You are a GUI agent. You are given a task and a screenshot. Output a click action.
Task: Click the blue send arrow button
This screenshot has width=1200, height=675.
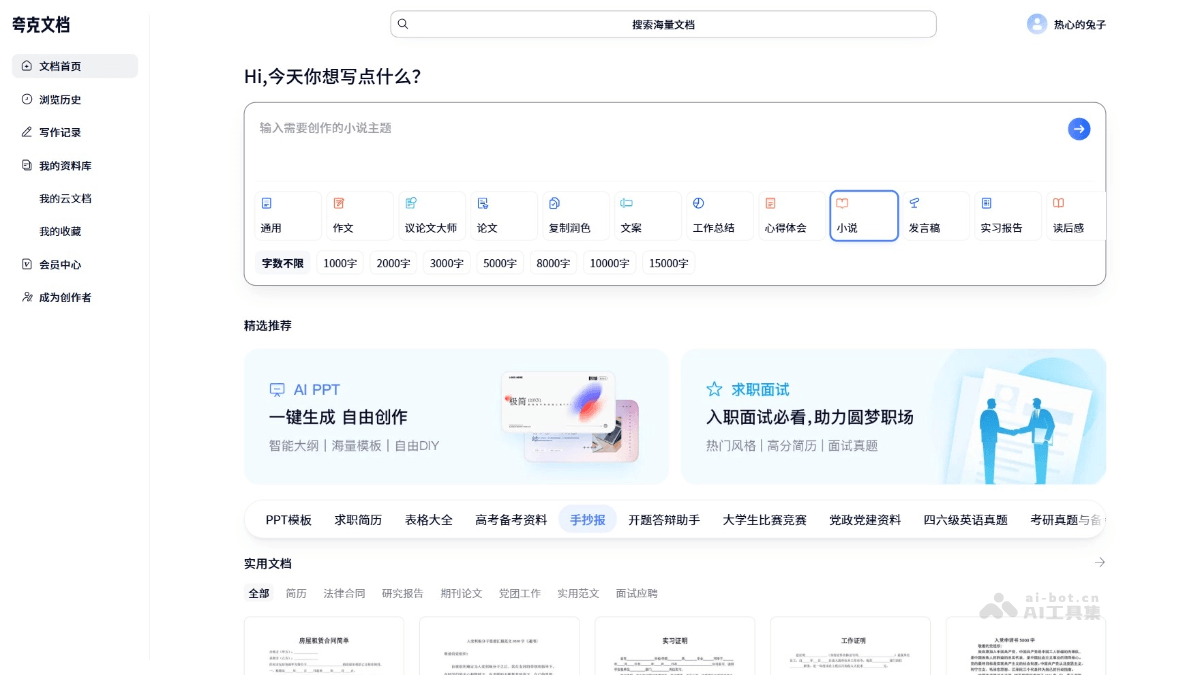coord(1078,129)
